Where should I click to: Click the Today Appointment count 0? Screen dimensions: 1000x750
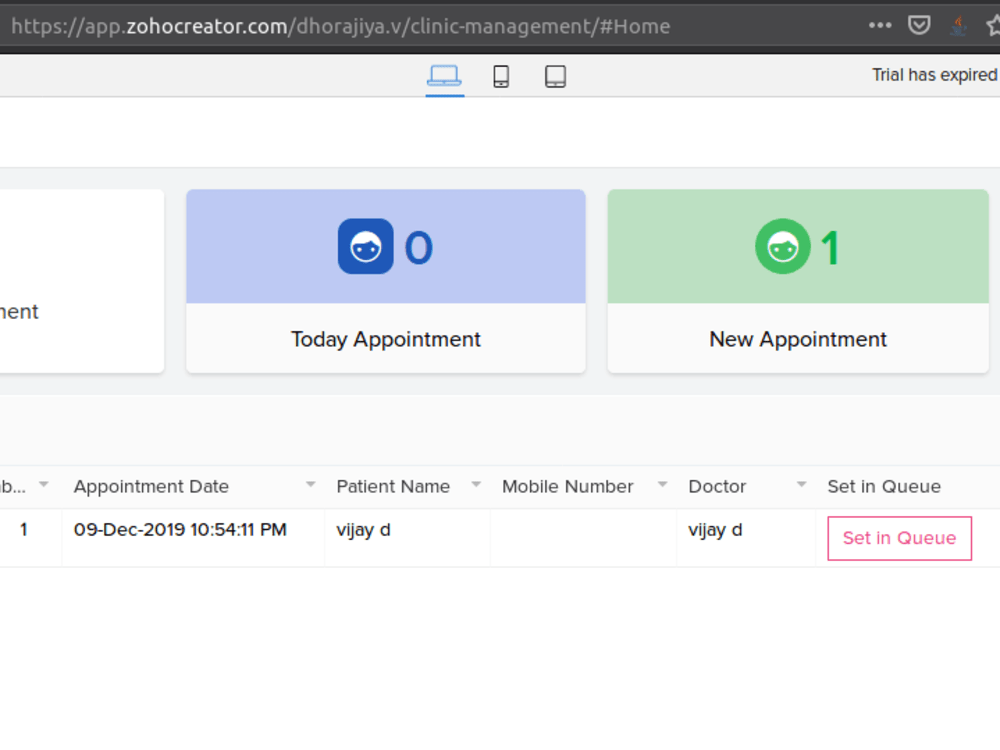pyautogui.click(x=418, y=247)
